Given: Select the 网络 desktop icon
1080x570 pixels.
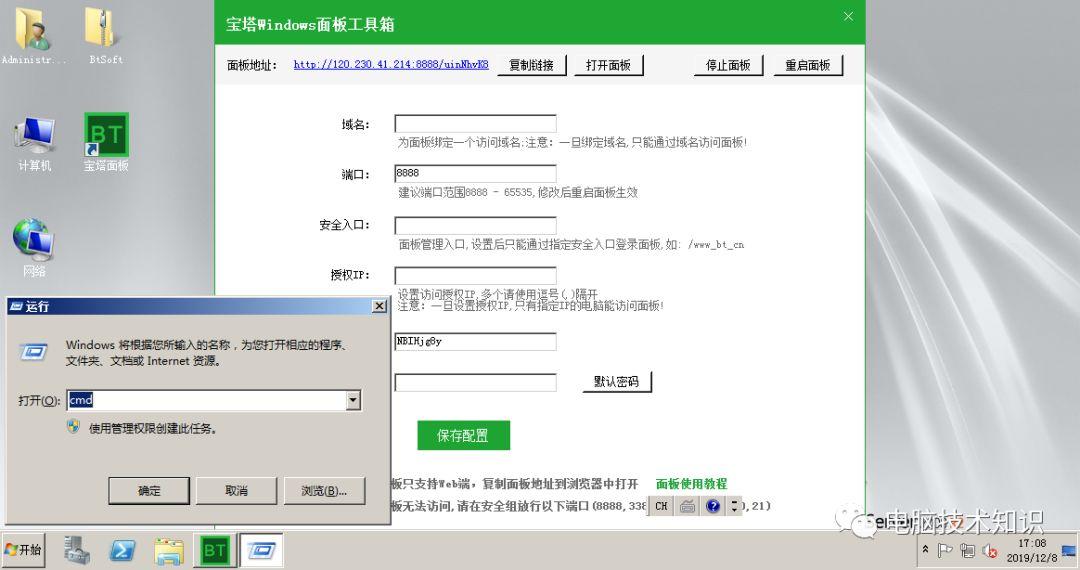Looking at the screenshot, I should click(x=33, y=248).
